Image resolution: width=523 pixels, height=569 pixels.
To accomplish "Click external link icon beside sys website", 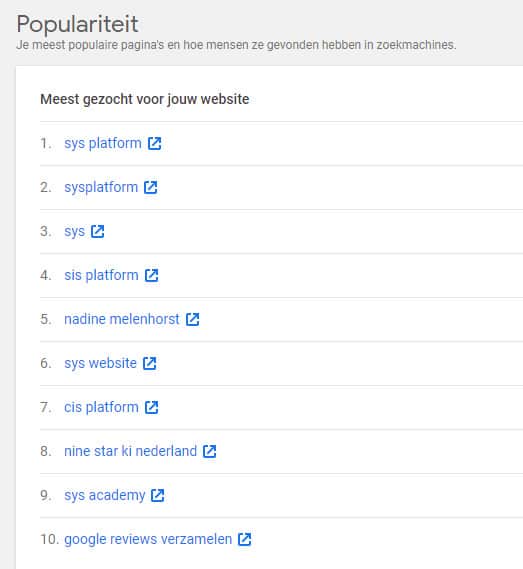I will click(150, 363).
